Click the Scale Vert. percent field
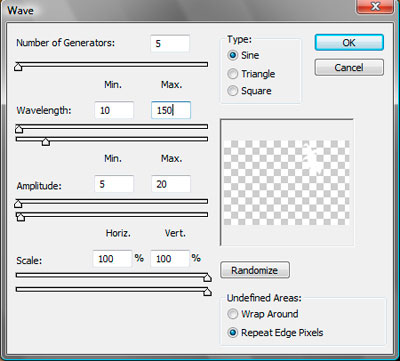This screenshot has height=361, width=400. pyautogui.click(x=170, y=259)
